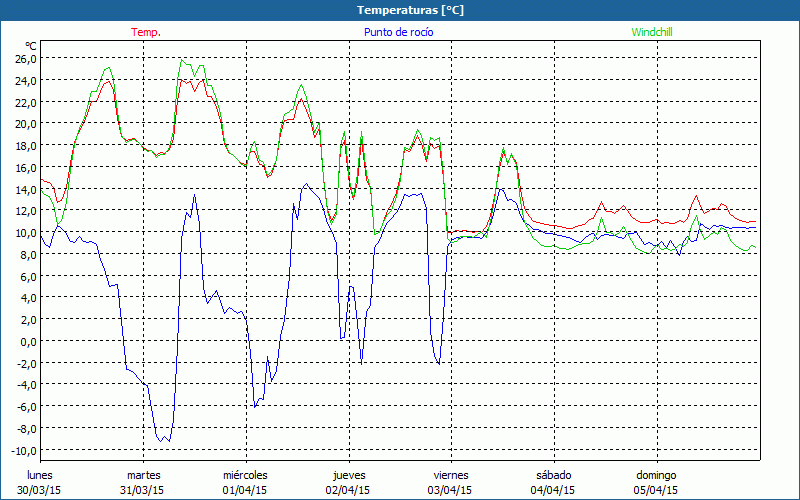Click the '26,0' value on the temperature axis
This screenshot has height=500, width=800.
[x=24, y=58]
